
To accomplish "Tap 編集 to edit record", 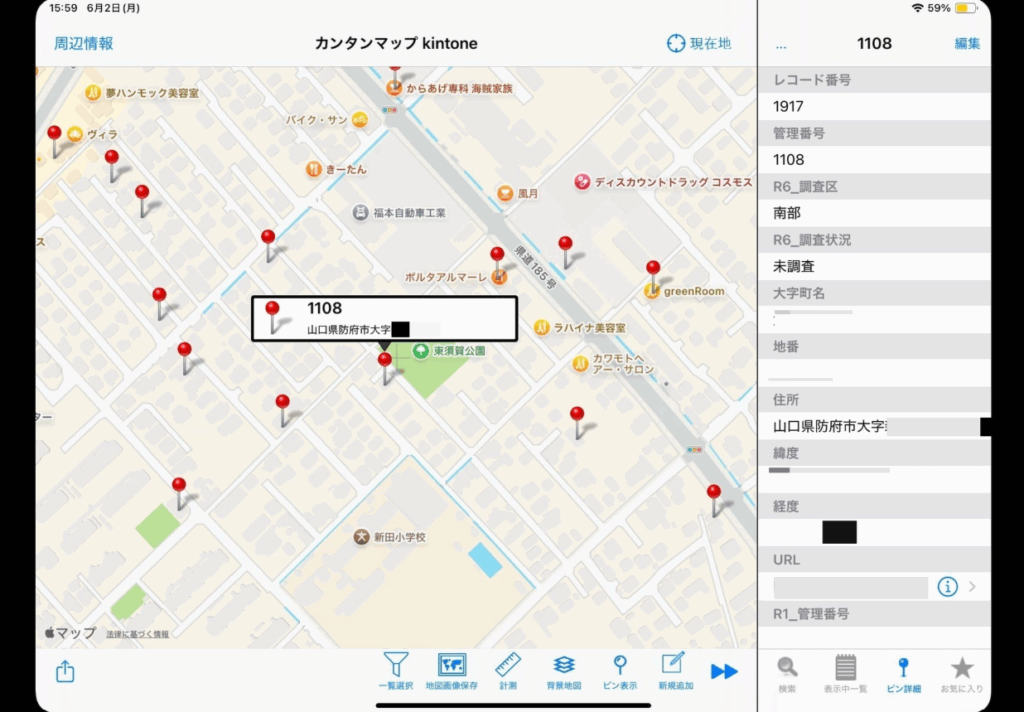I will click(967, 44).
